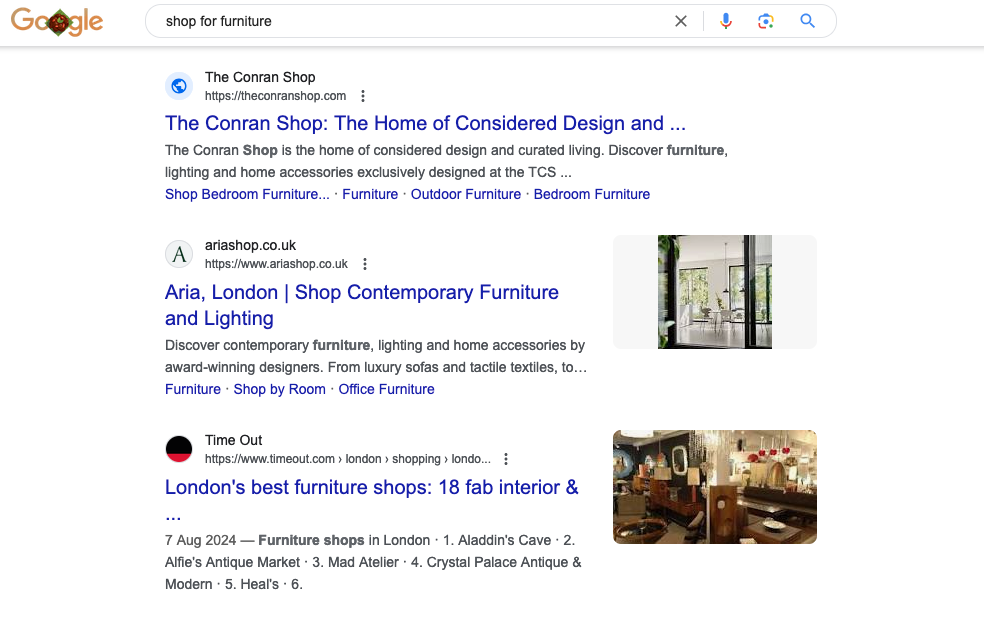Open Google Lens image search
Viewport: 984px width, 618px height.
tap(766, 21)
